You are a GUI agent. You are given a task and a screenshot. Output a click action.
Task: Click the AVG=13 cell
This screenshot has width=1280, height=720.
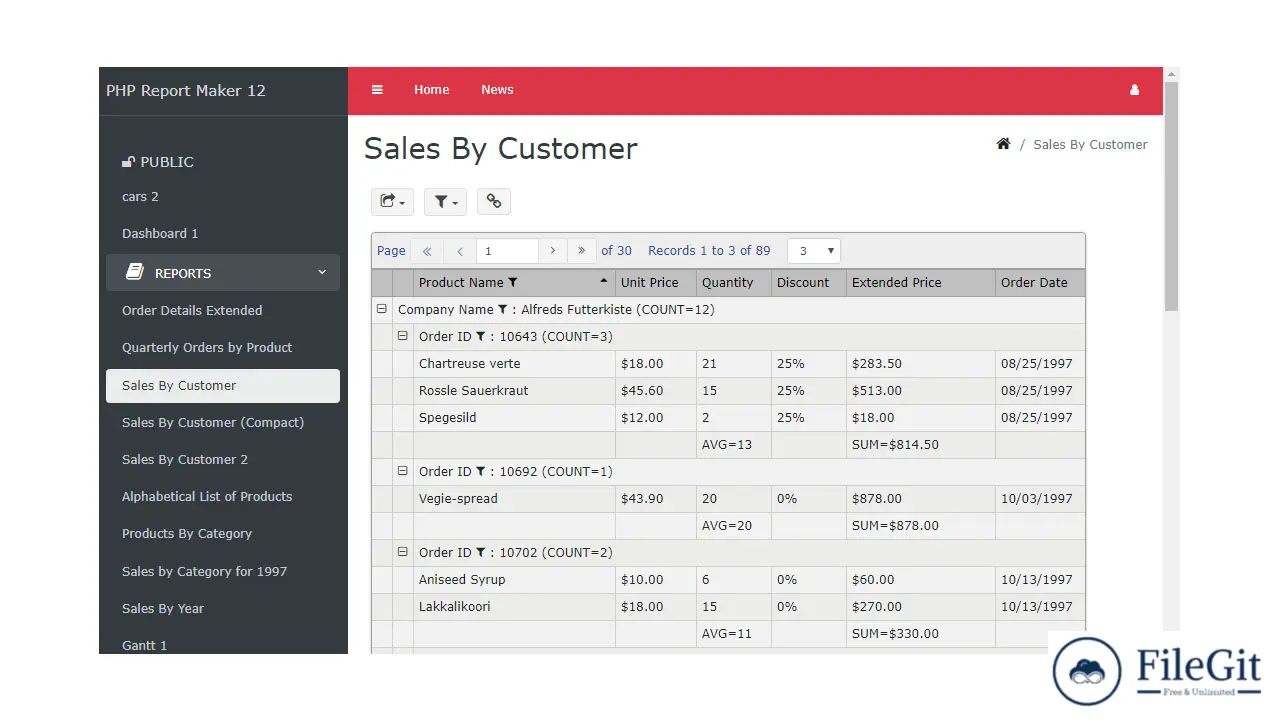[x=734, y=445]
